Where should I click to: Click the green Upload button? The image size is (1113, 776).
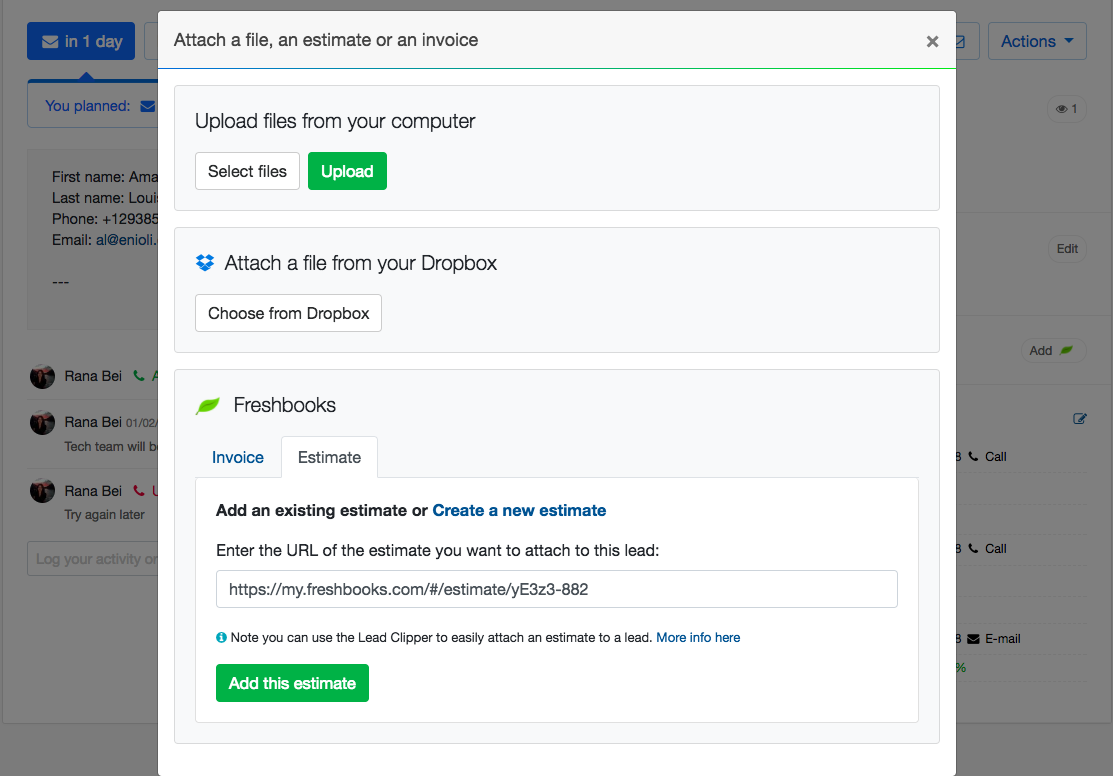(x=347, y=171)
